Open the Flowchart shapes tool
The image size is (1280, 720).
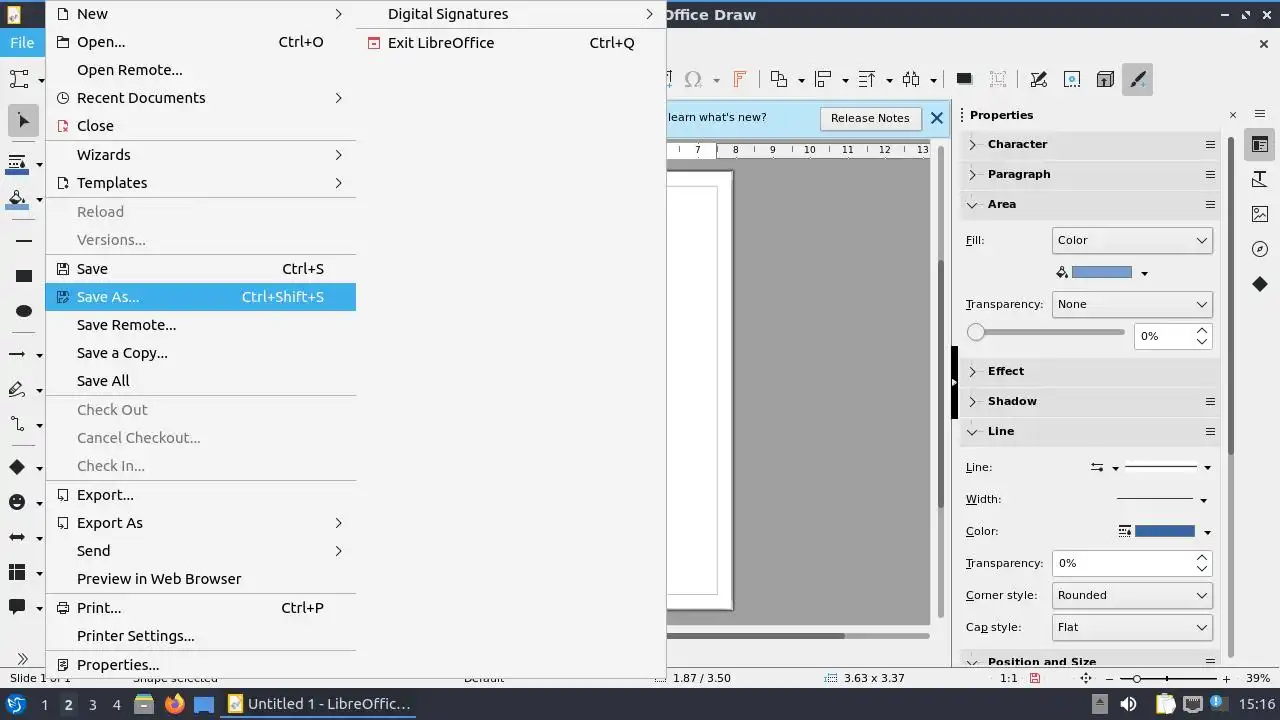click(17, 572)
